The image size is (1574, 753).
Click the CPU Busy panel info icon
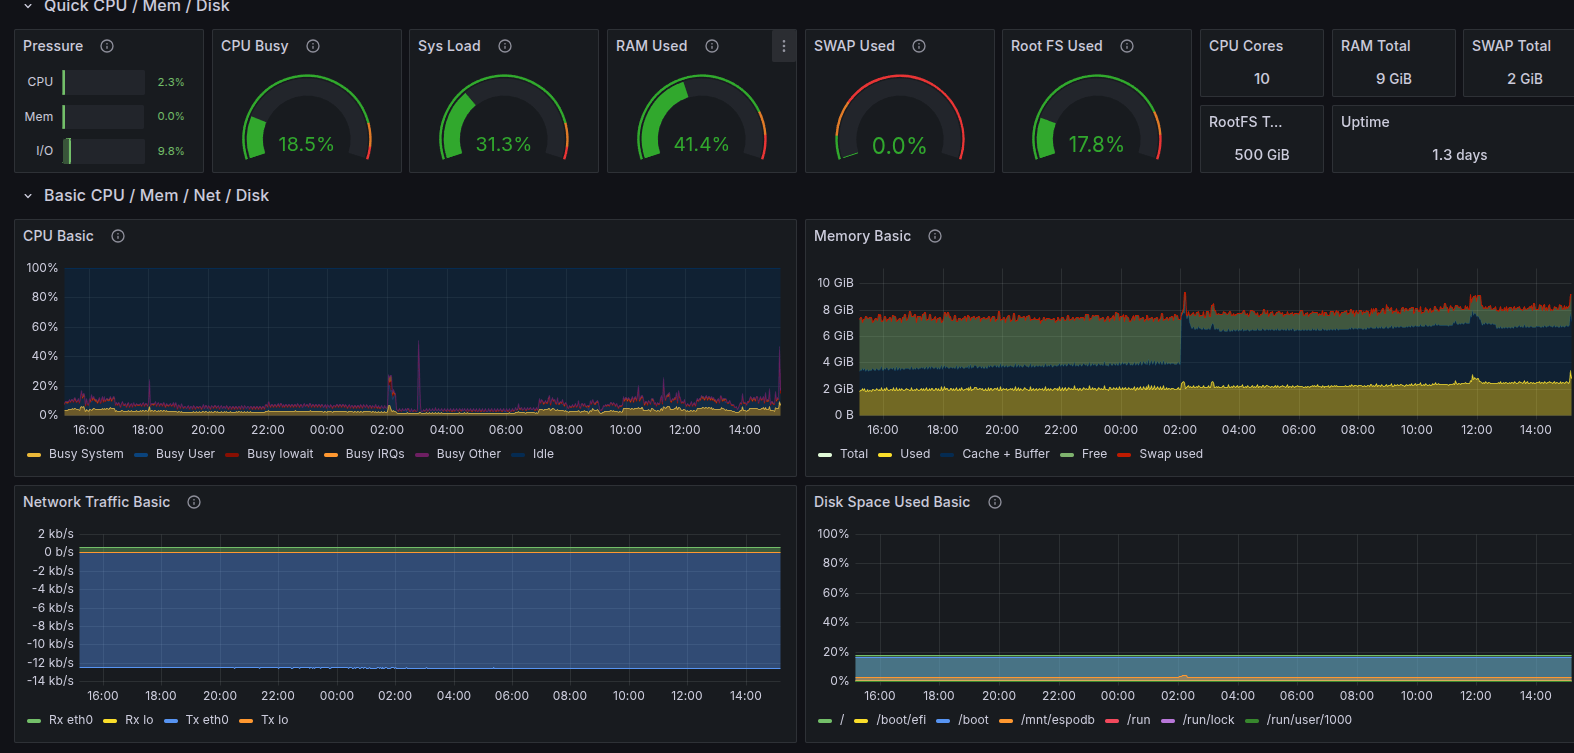point(313,46)
